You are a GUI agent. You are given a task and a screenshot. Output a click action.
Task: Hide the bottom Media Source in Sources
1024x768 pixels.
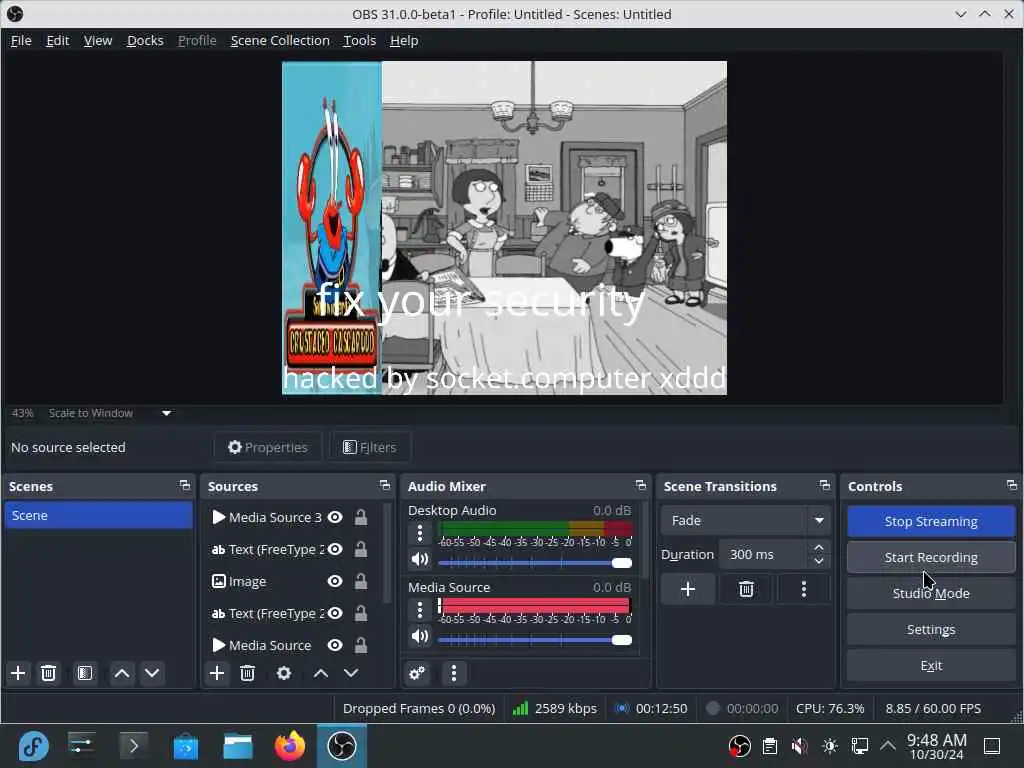point(335,645)
